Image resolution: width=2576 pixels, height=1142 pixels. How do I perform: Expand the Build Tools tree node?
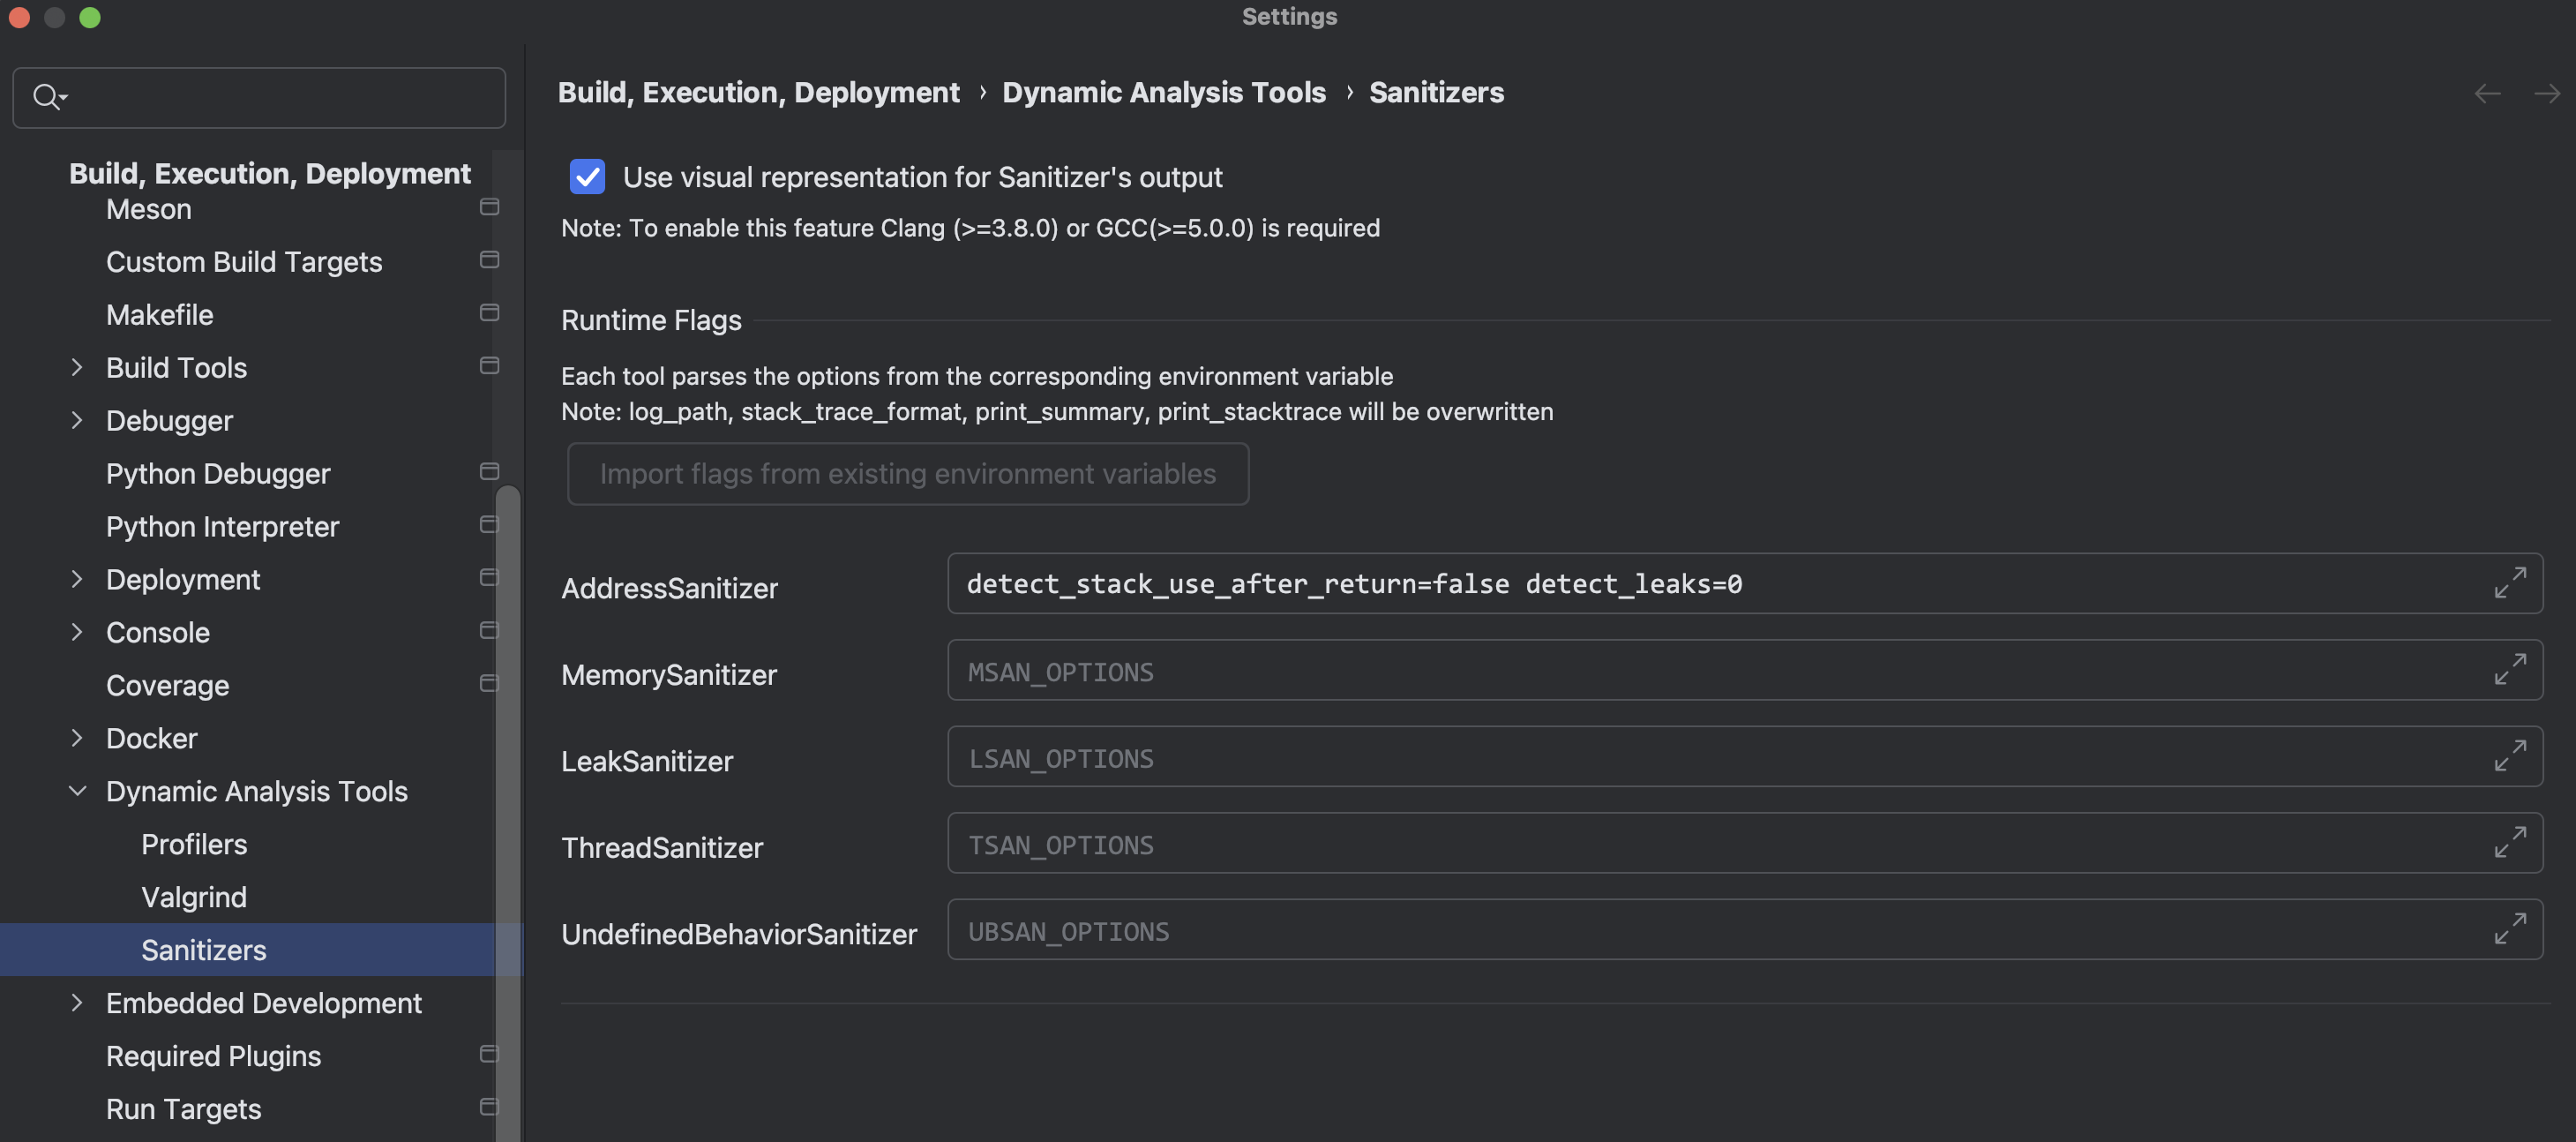click(77, 368)
